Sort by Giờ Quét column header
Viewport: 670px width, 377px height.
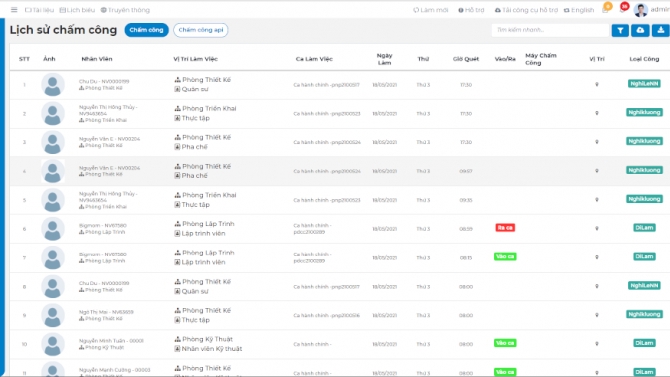pos(466,59)
